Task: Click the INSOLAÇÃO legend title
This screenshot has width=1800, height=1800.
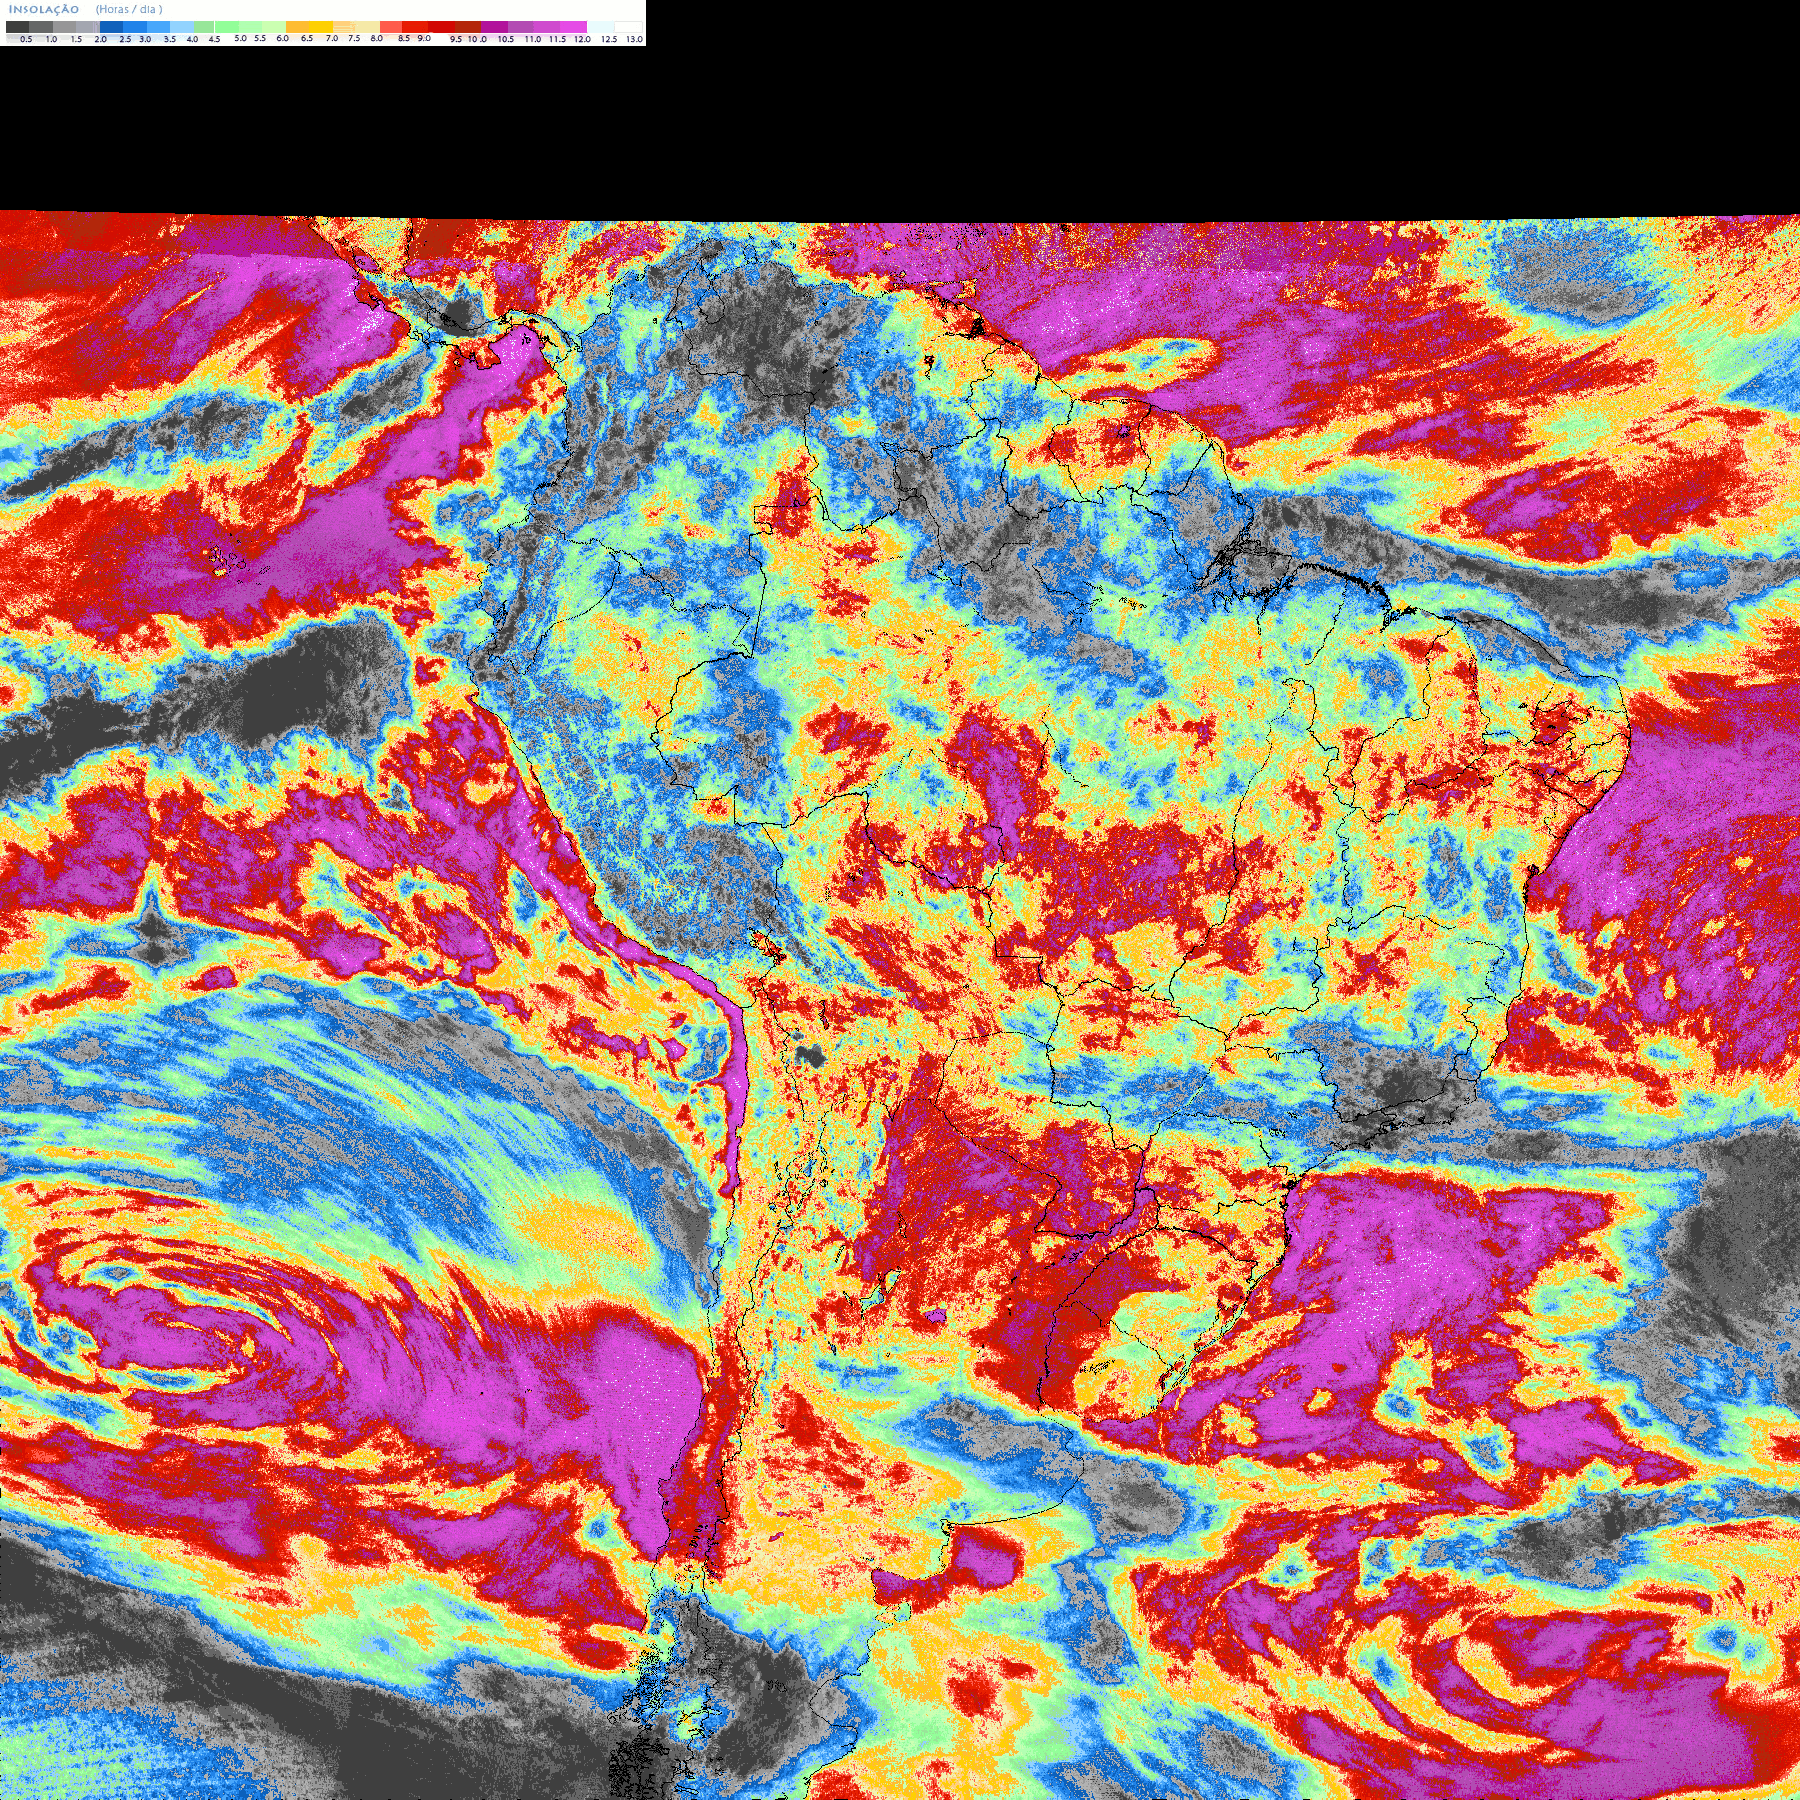Action: tap(44, 9)
